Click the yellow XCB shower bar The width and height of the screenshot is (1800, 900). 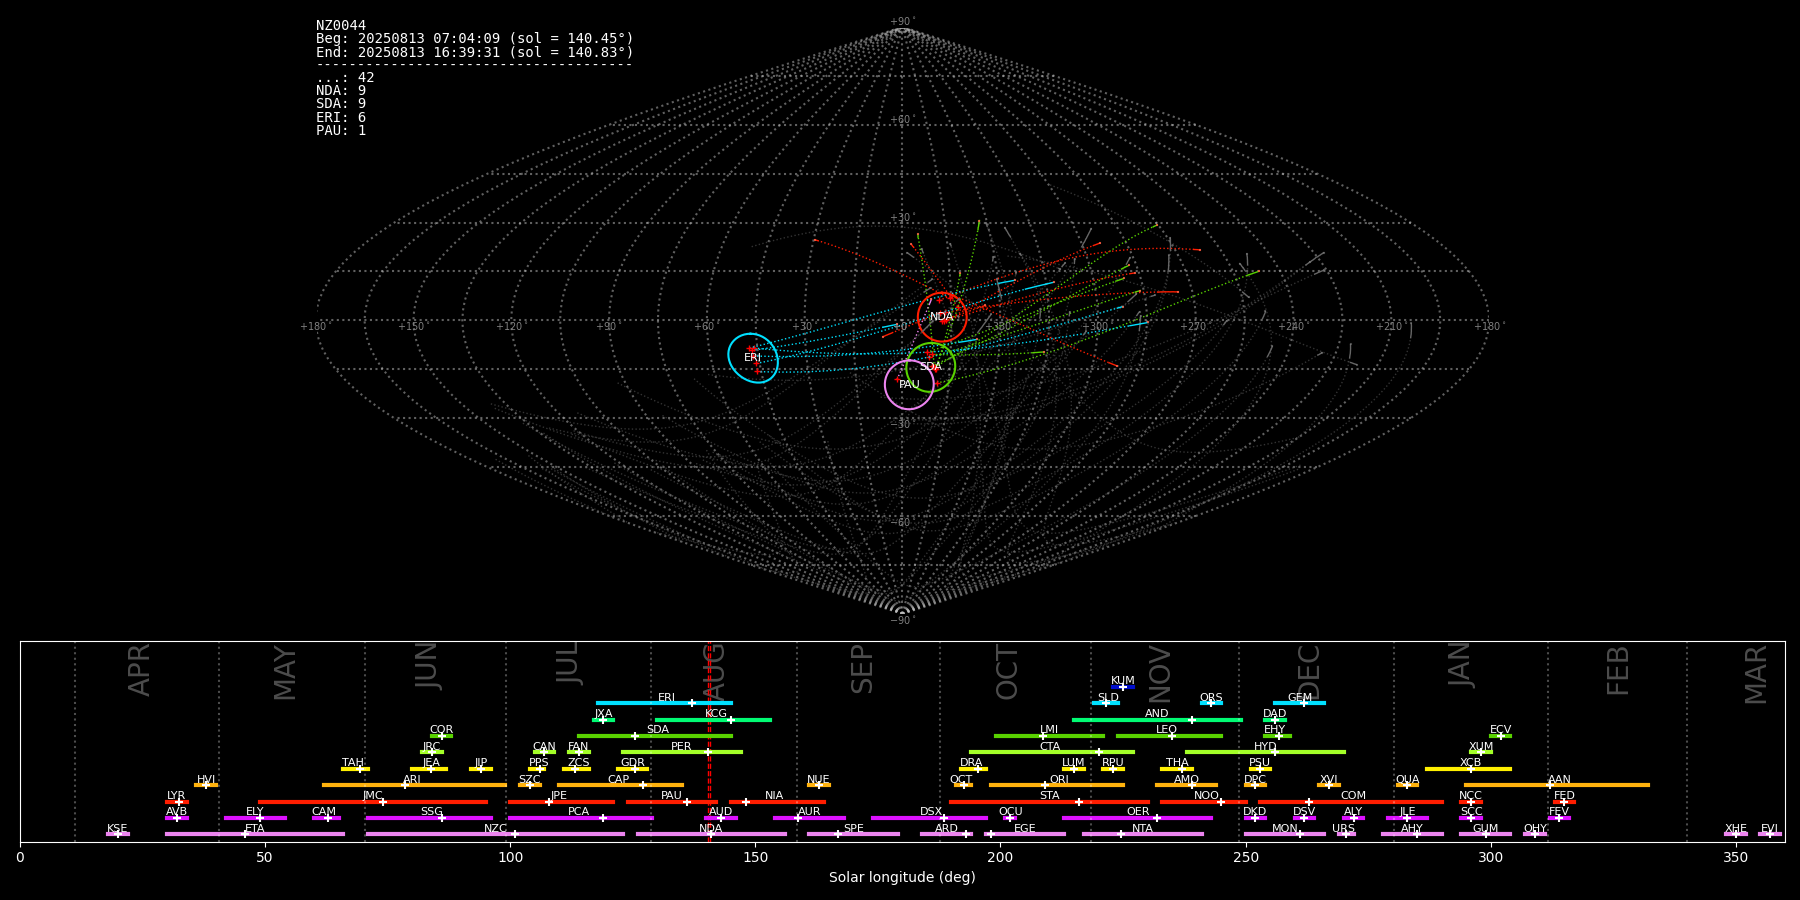coord(1468,769)
